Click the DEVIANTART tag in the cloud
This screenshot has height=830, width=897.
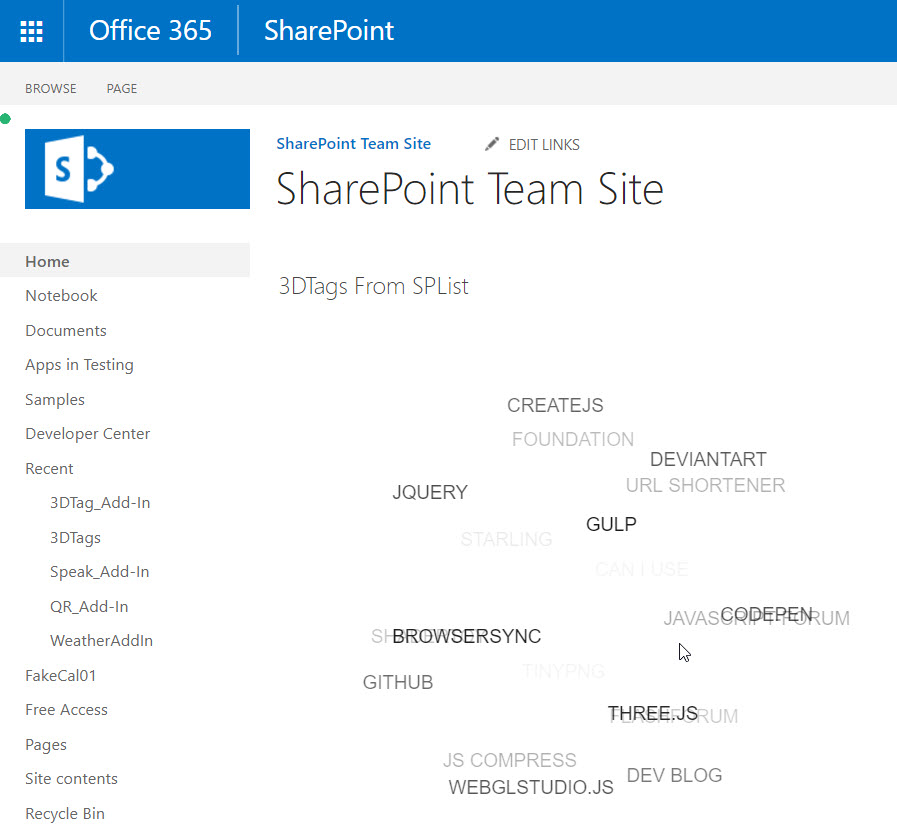[708, 460]
